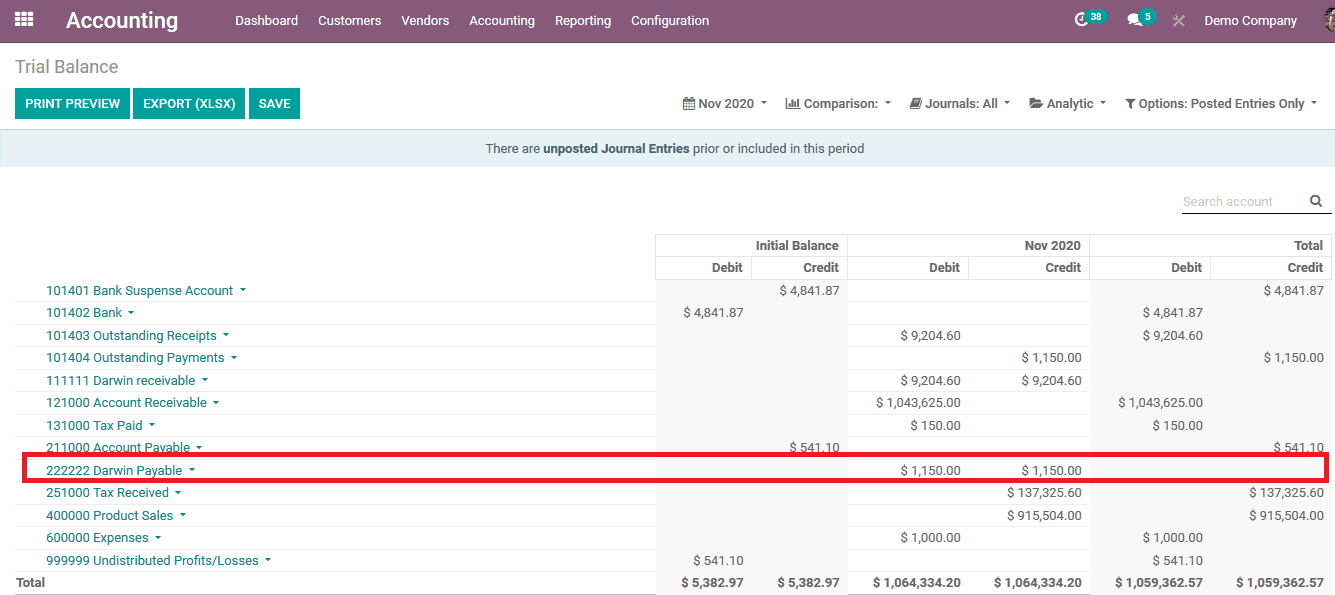The height and width of the screenshot is (595, 1335).
Task: Focus the Search account field
Action: [x=1243, y=201]
